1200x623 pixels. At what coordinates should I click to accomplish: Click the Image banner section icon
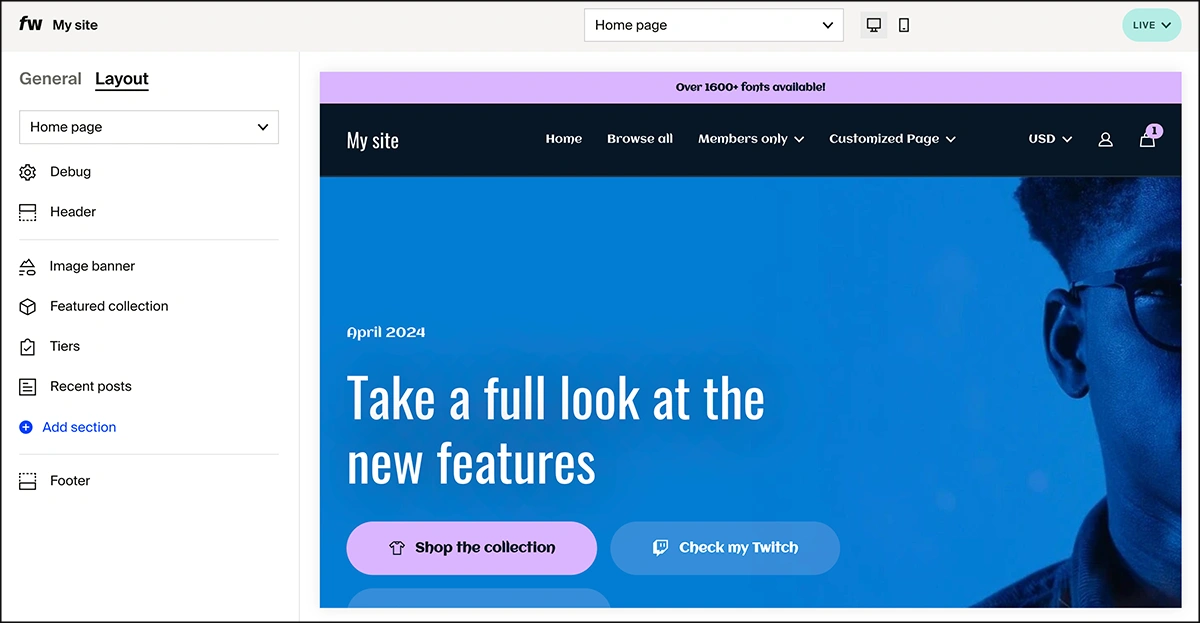(28, 267)
